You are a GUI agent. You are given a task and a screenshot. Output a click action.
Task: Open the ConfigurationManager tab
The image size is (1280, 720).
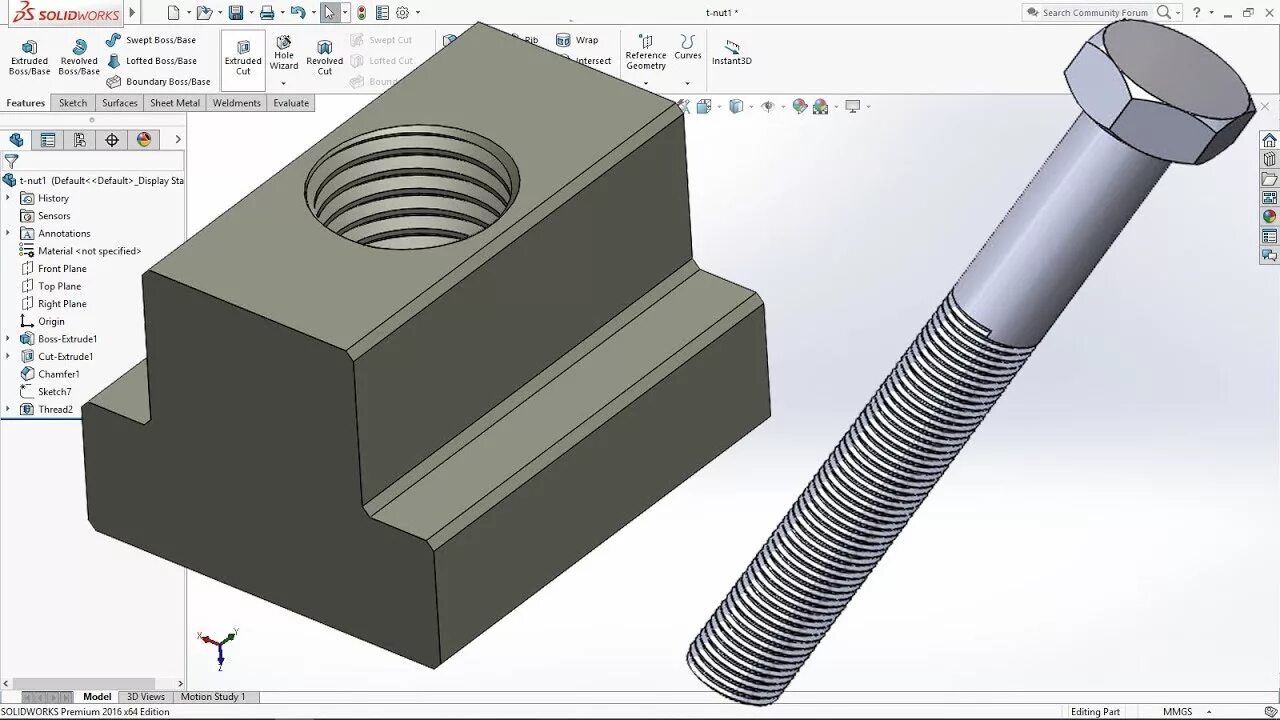pyautogui.click(x=80, y=140)
